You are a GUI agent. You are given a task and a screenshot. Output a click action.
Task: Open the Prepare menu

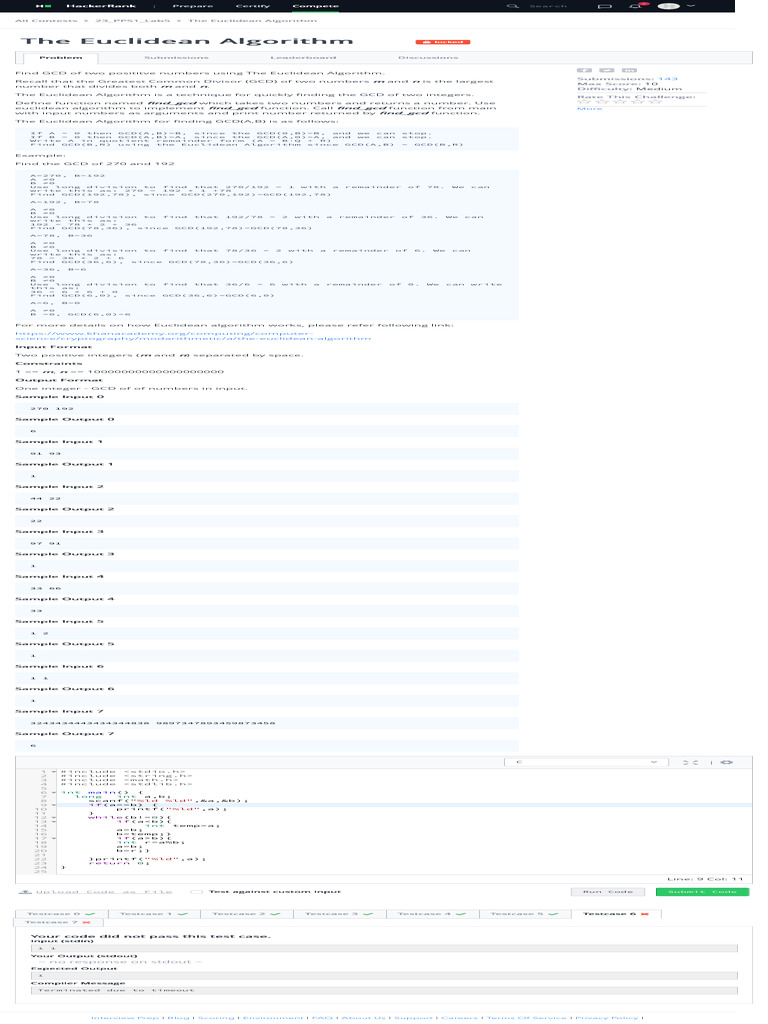(x=193, y=6)
